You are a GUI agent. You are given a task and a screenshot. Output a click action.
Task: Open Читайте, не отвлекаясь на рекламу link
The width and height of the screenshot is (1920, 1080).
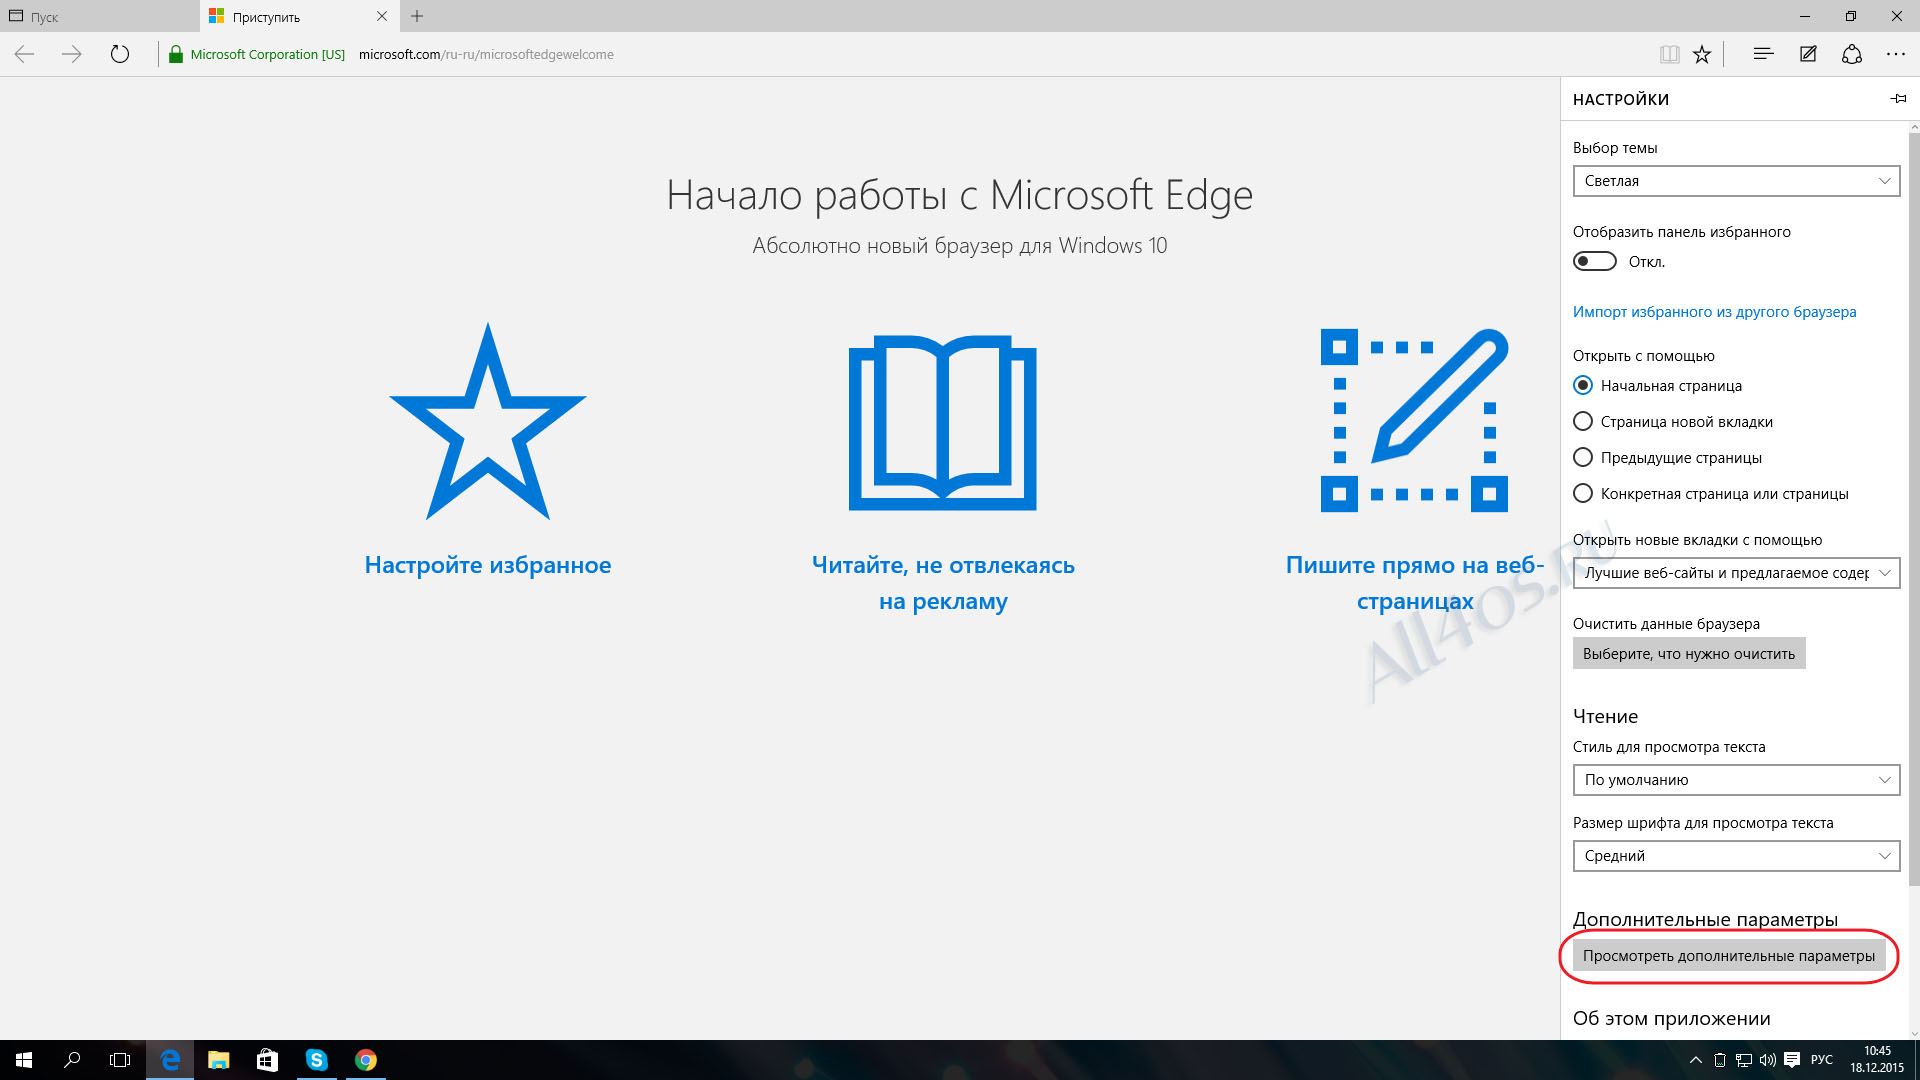943,583
